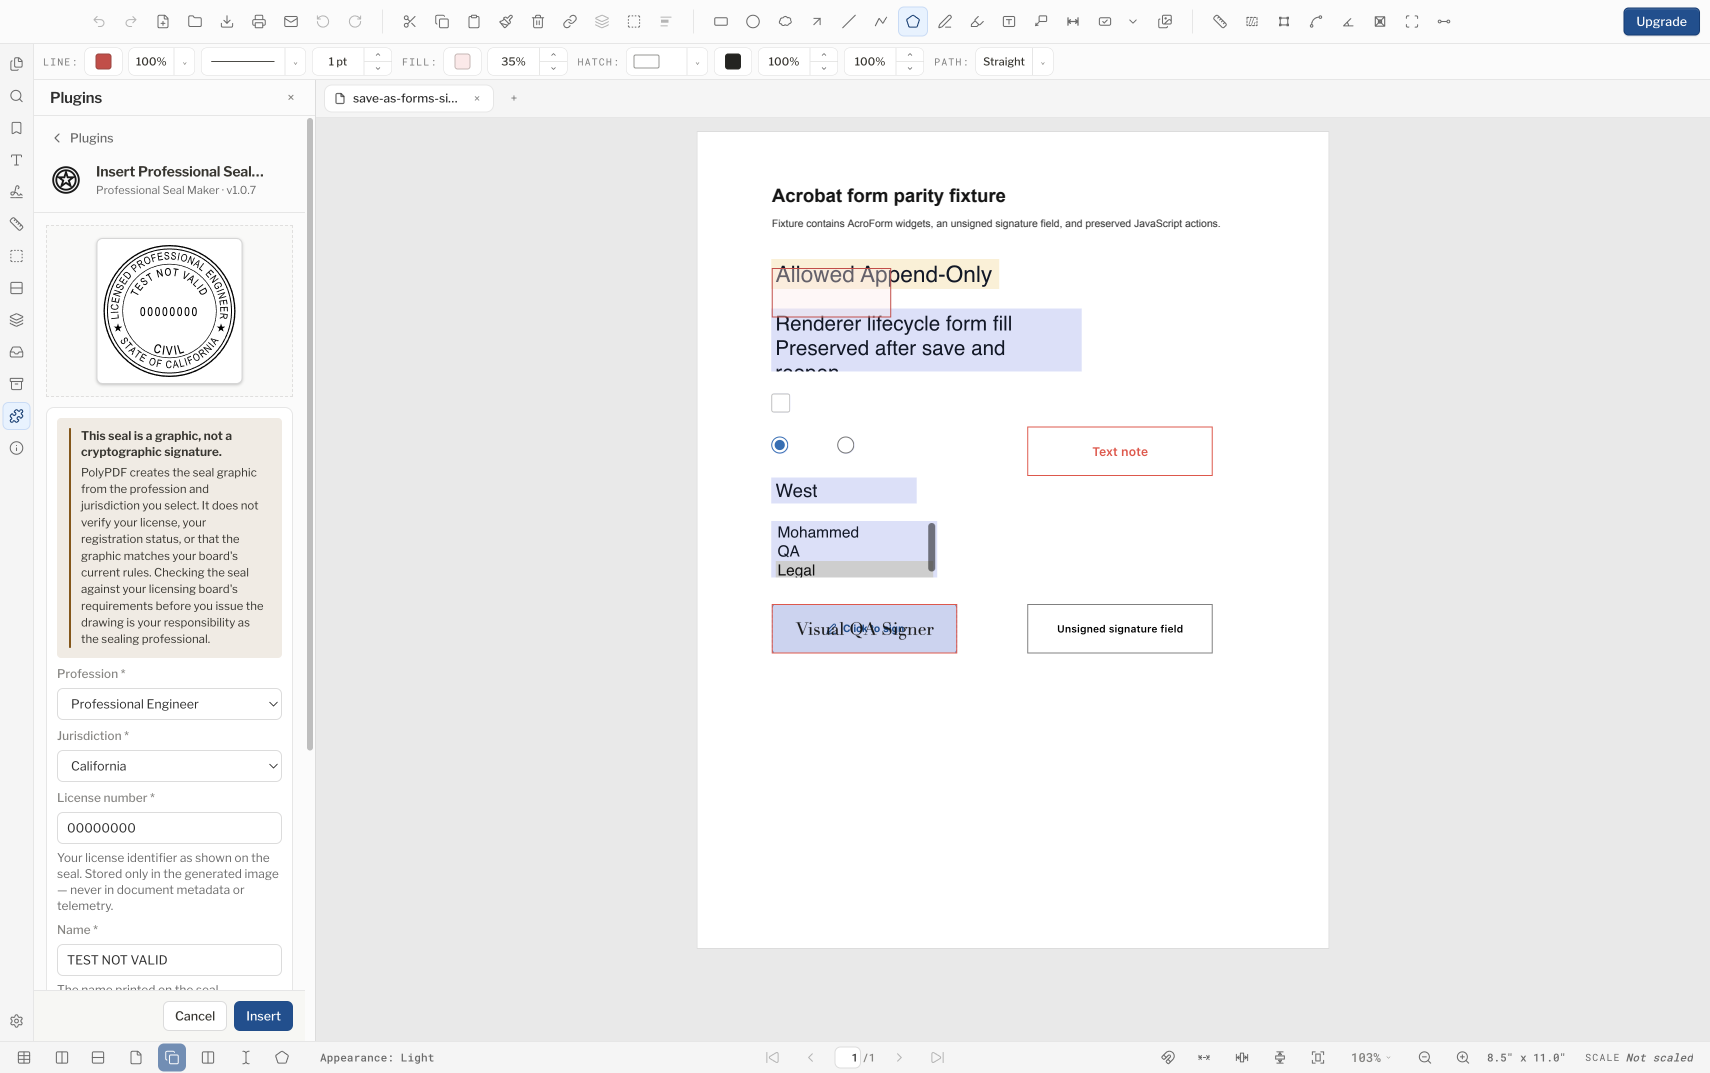Select the ruler measurement tool
This screenshot has height=1073, width=1710.
coord(1220,21)
